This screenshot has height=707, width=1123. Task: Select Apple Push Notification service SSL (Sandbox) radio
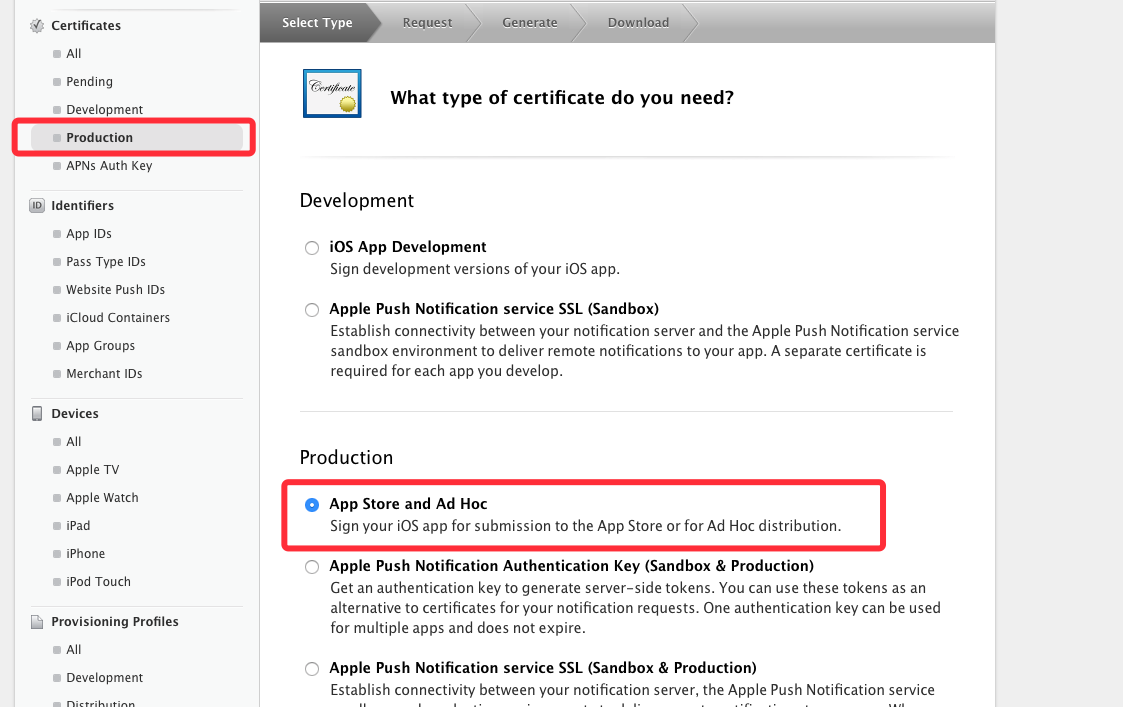312,310
